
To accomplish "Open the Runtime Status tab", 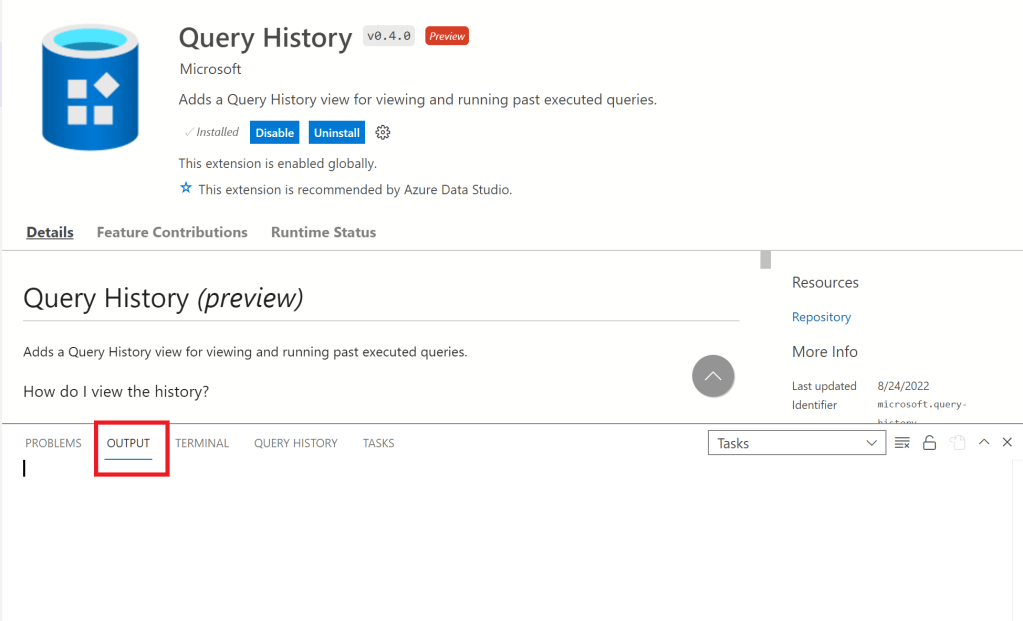I will tap(323, 232).
